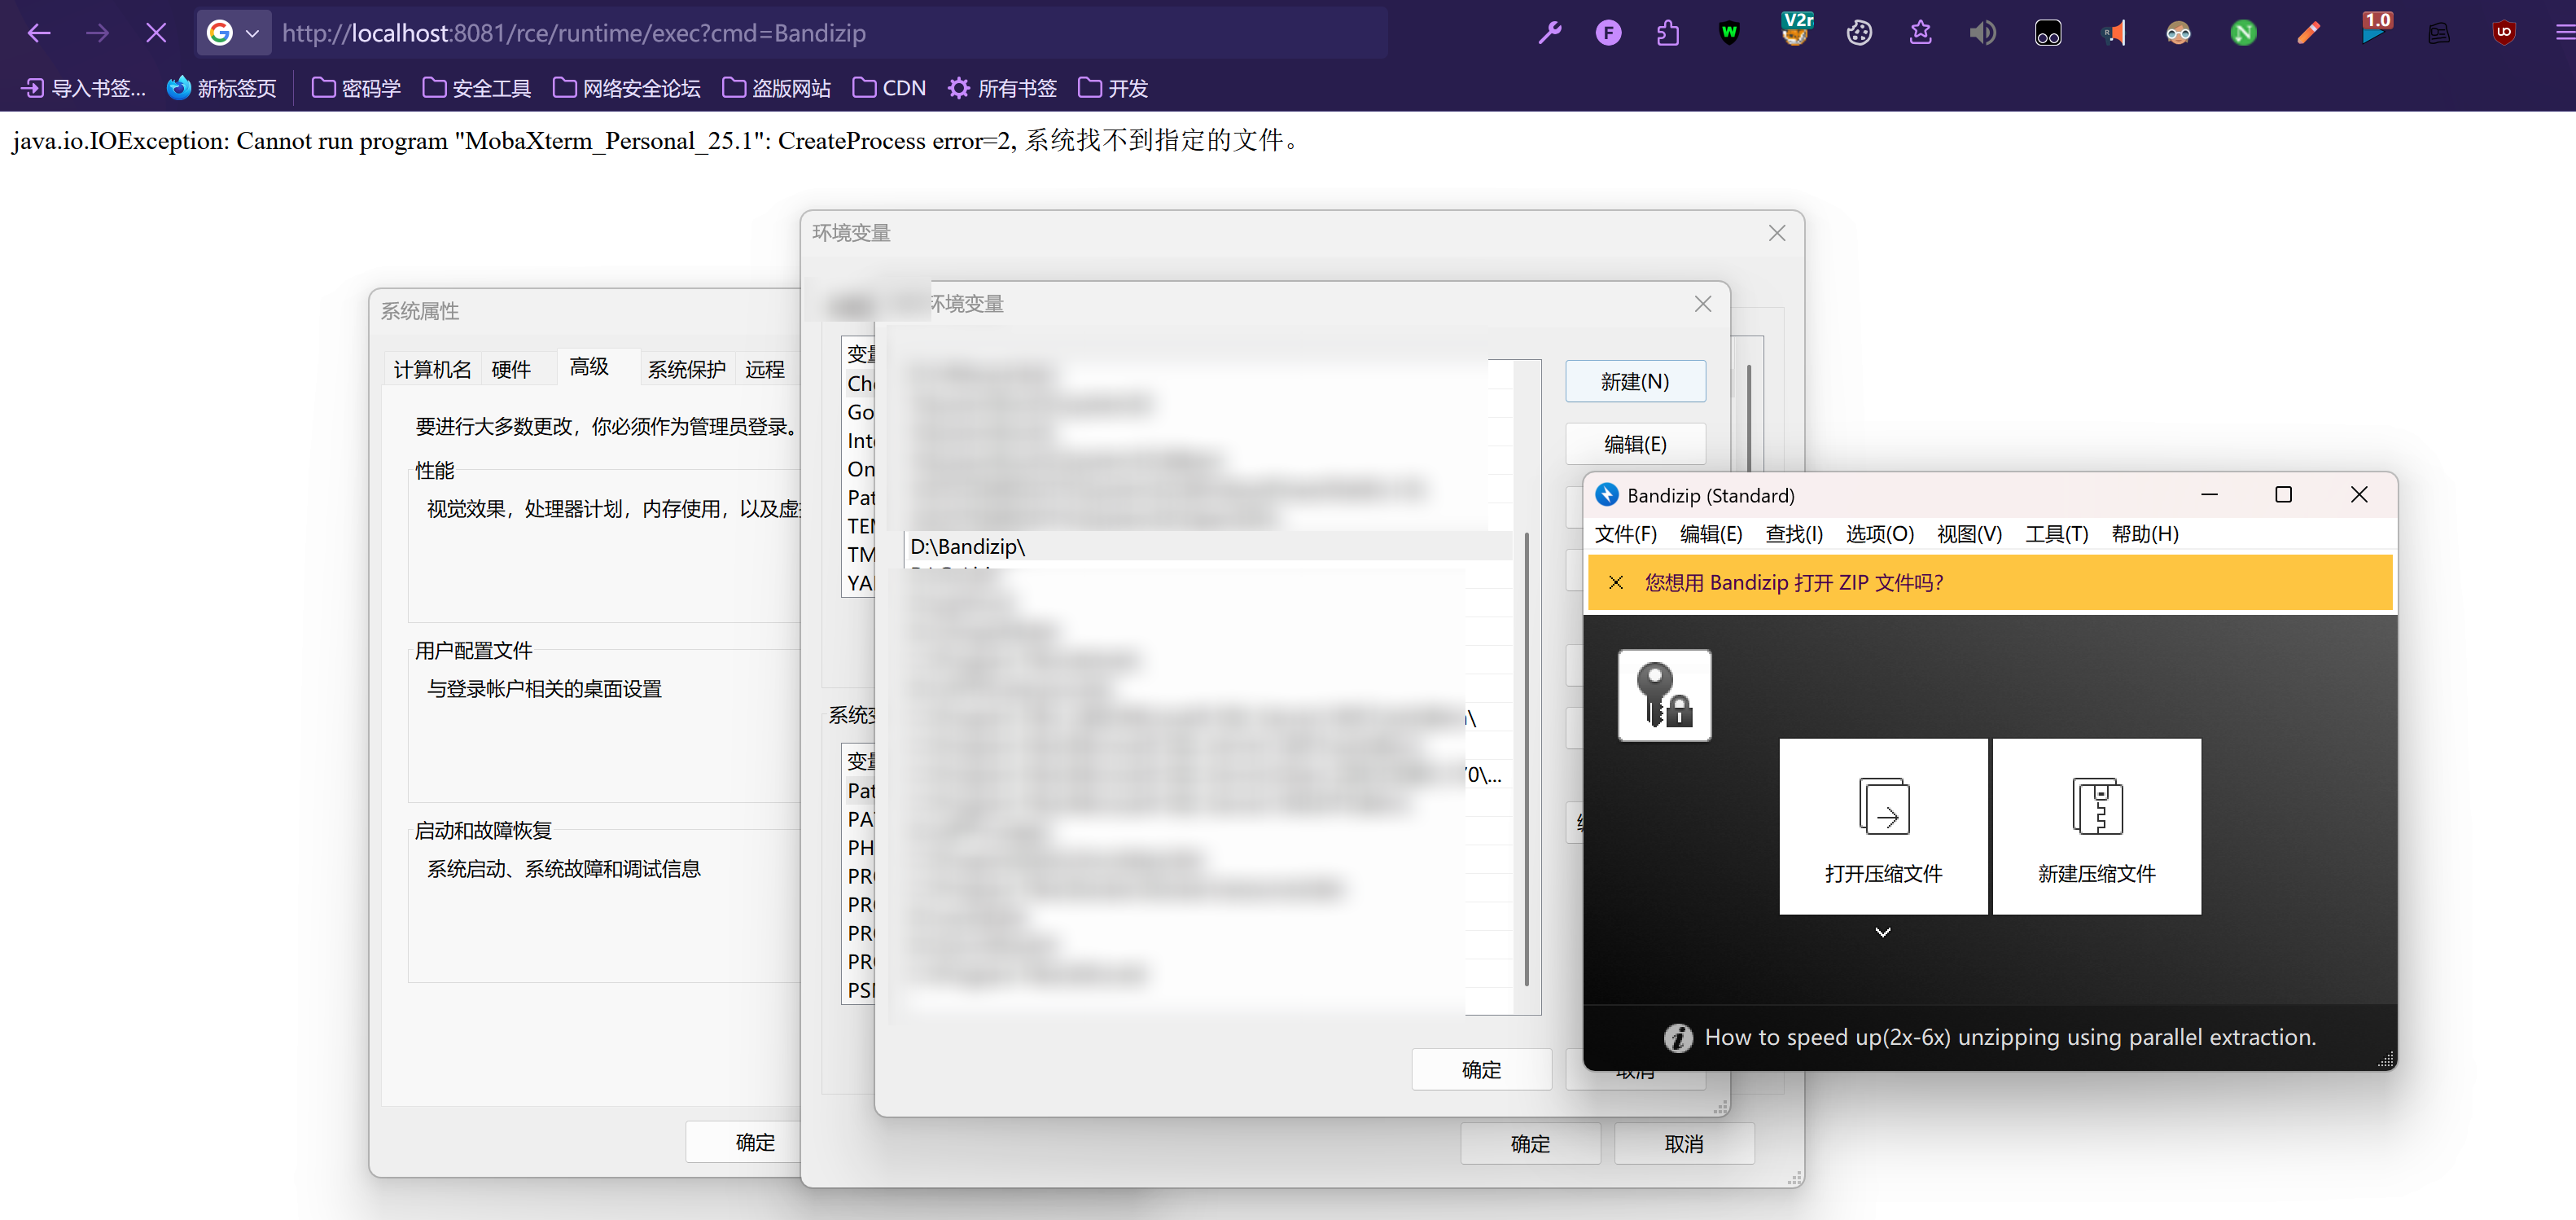
Task: Click the Bandizip password key icon
Action: tap(1664, 695)
